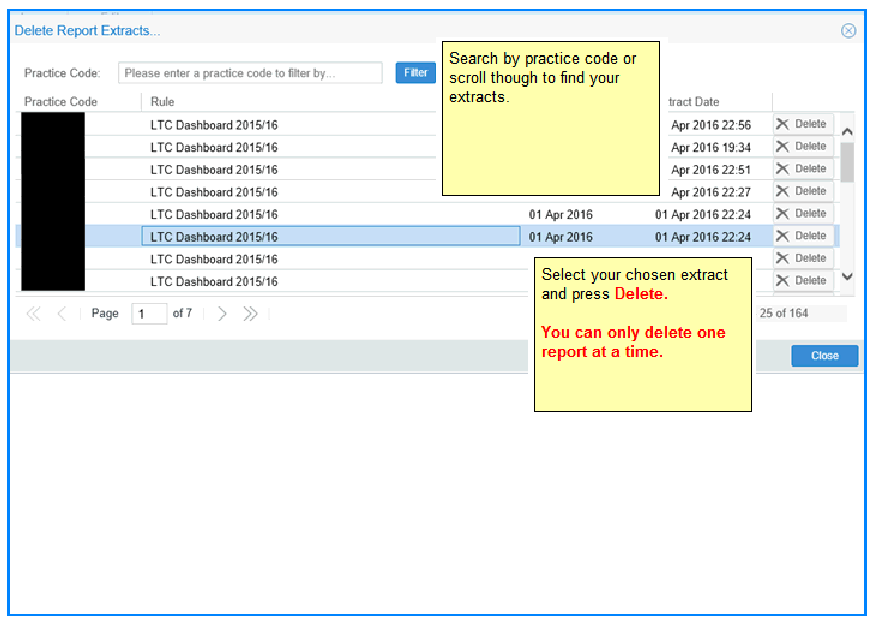Click the vertical scrollbar thumb
Screen dimensions: 879x625
pos(847,162)
